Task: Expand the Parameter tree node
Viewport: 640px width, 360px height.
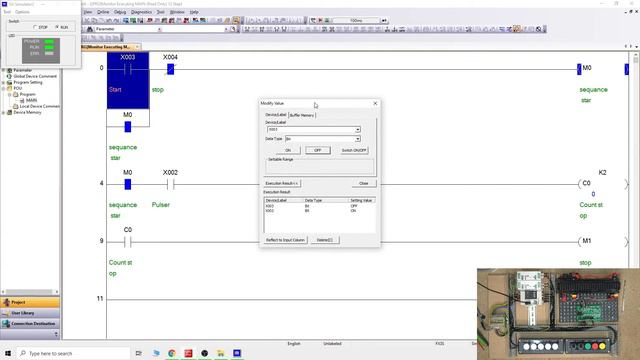Action: pos(4,70)
